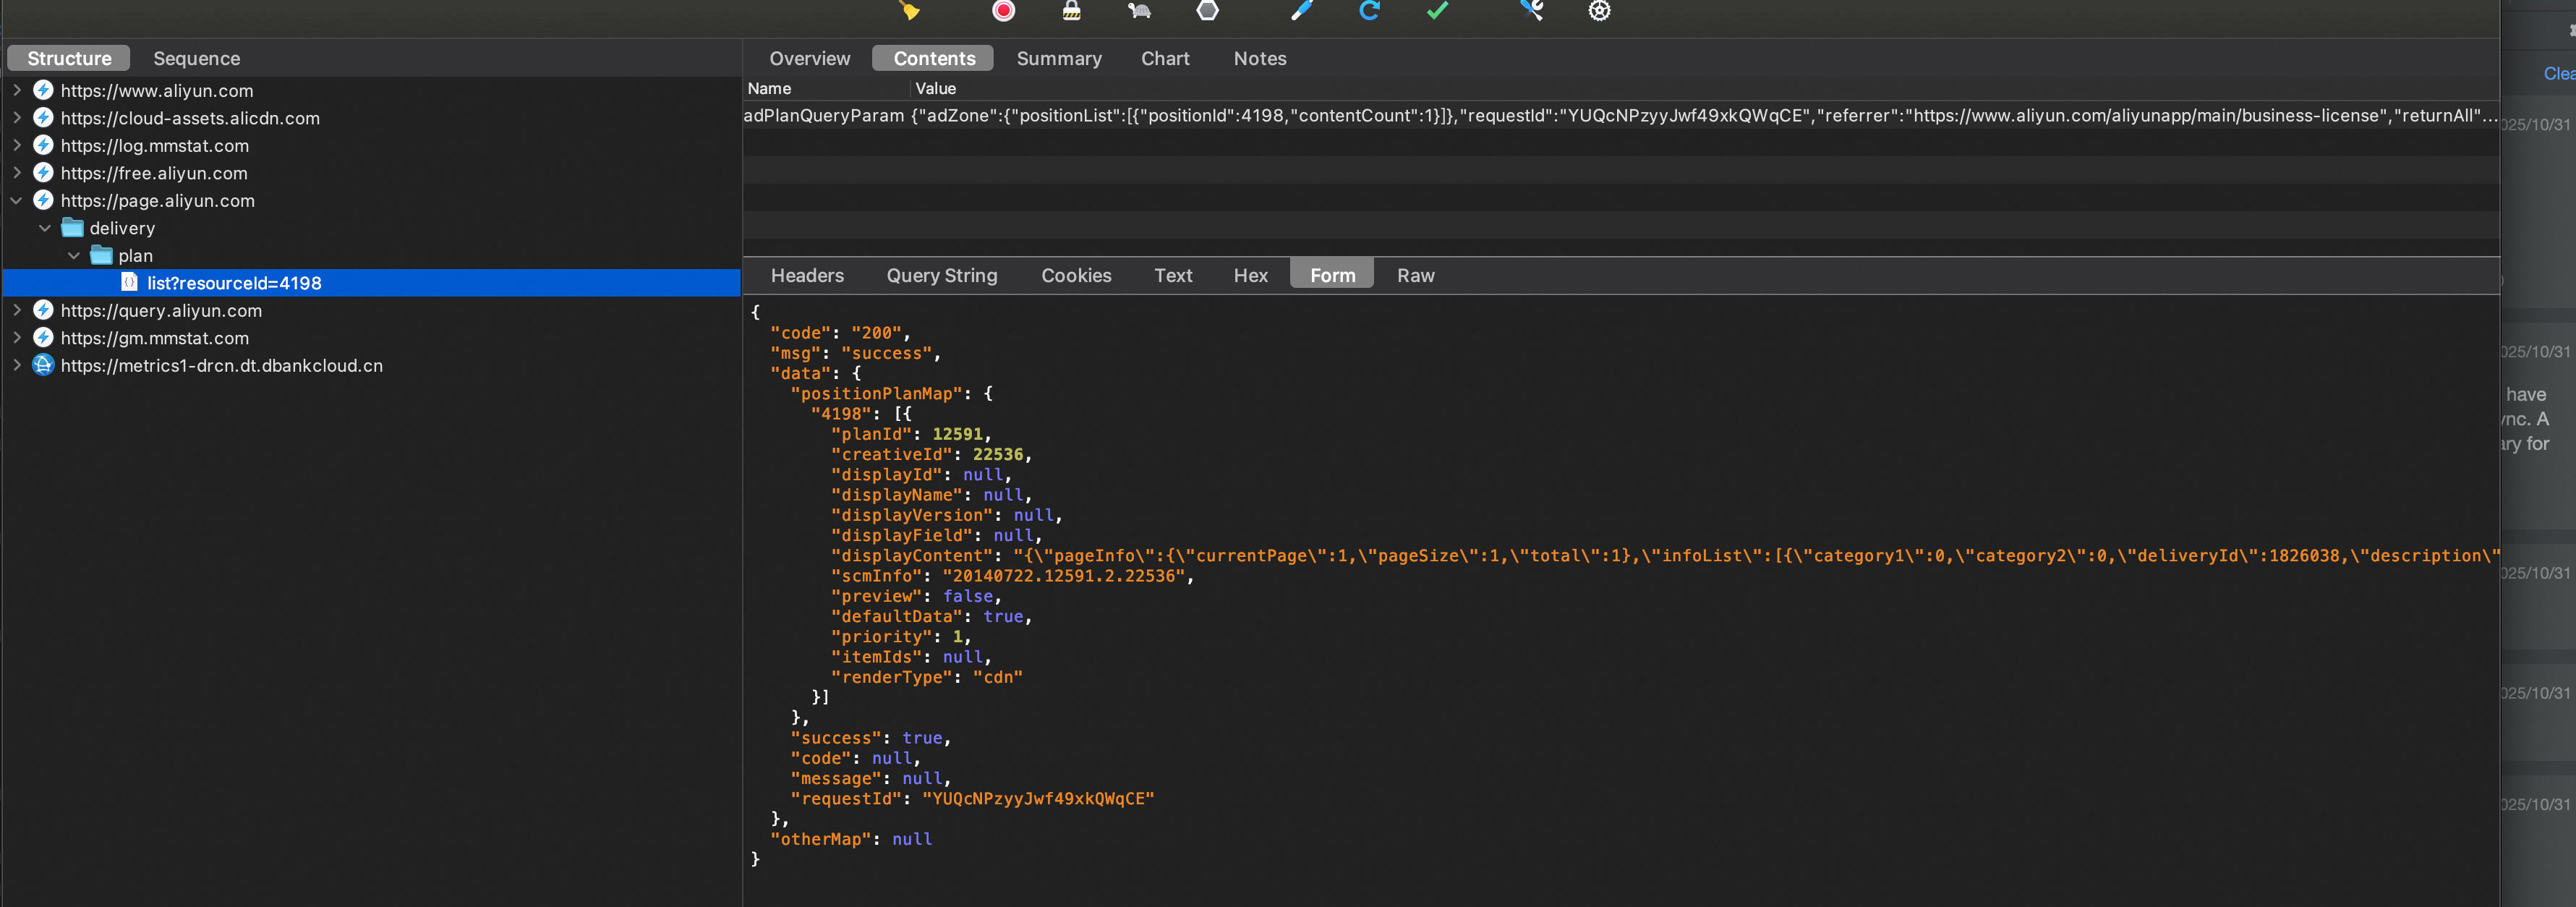Open the tools wrench icon
Image resolution: width=2576 pixels, height=907 pixels.
tap(1531, 11)
